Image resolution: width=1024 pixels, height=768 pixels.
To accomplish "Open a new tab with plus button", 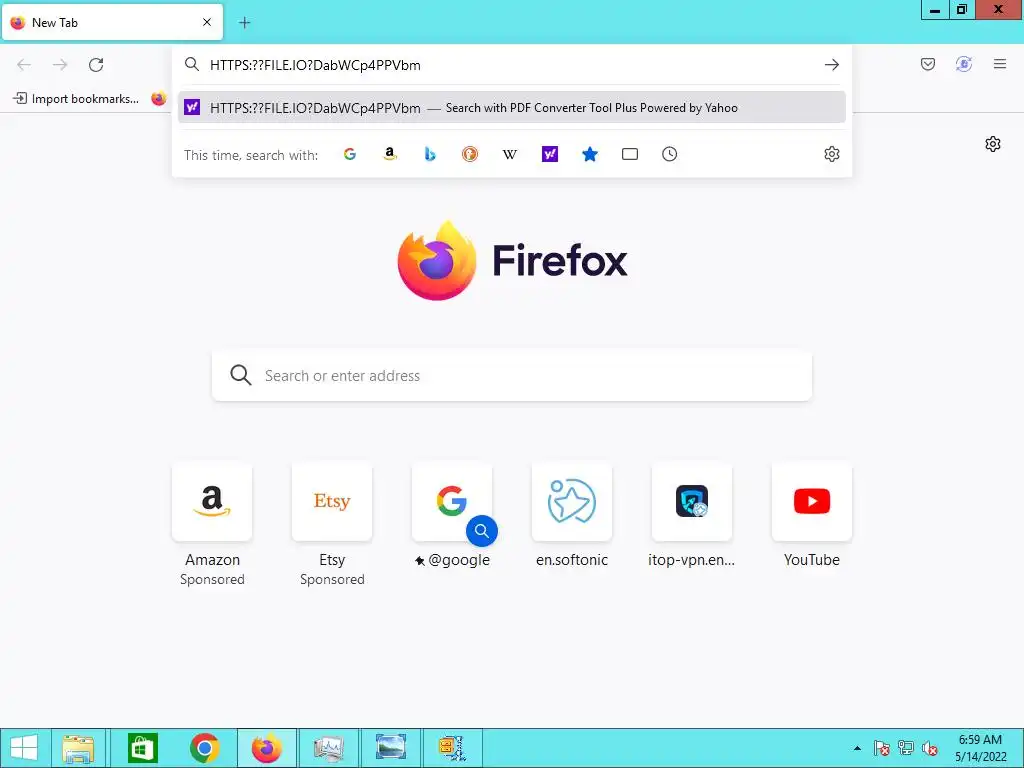I will (244, 23).
